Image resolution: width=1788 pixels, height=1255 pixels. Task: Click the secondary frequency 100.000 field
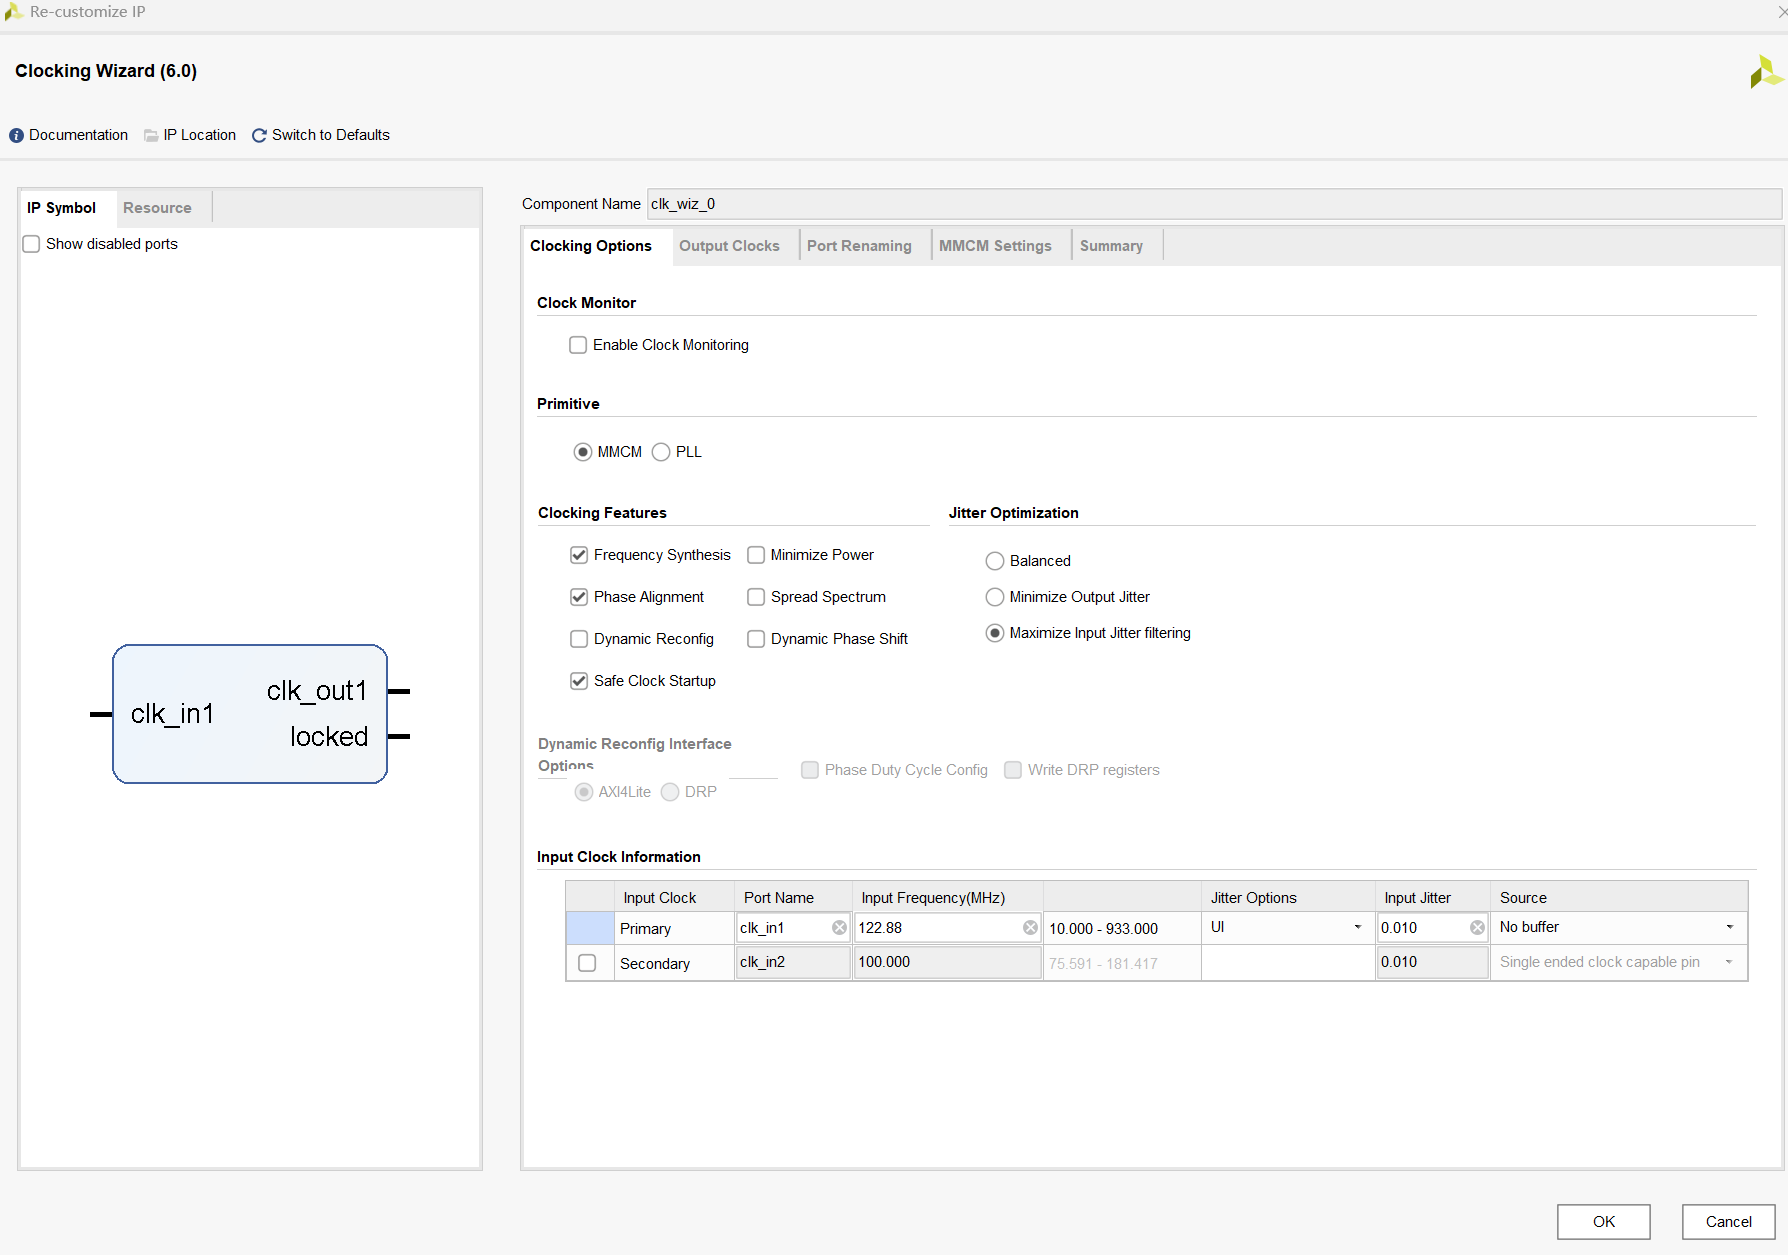[947, 962]
